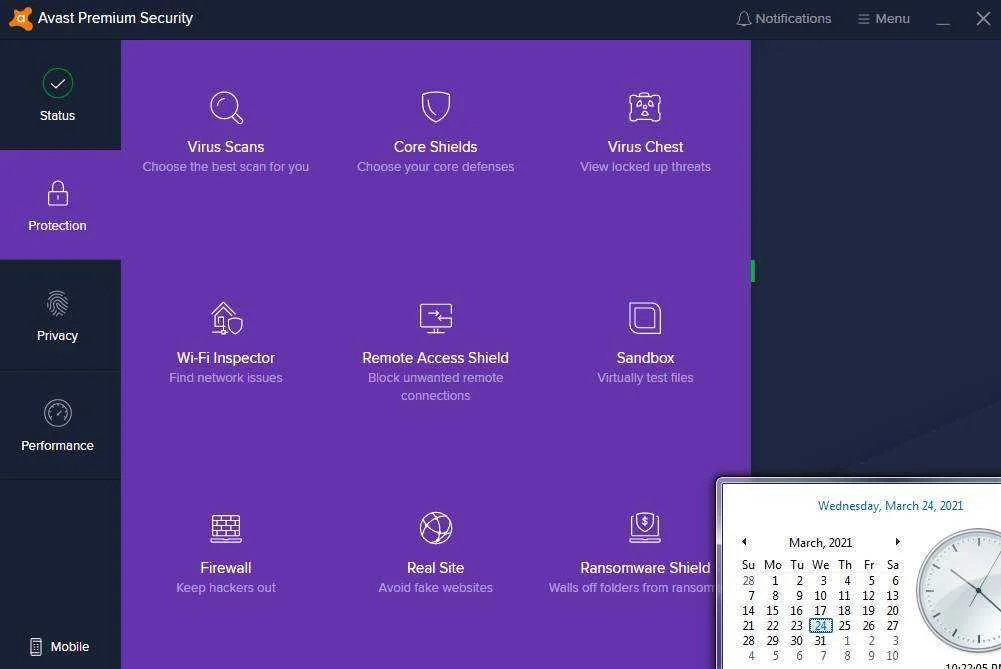The image size is (1001, 669).
Task: Click the Virus Scans title text
Action: tap(226, 147)
